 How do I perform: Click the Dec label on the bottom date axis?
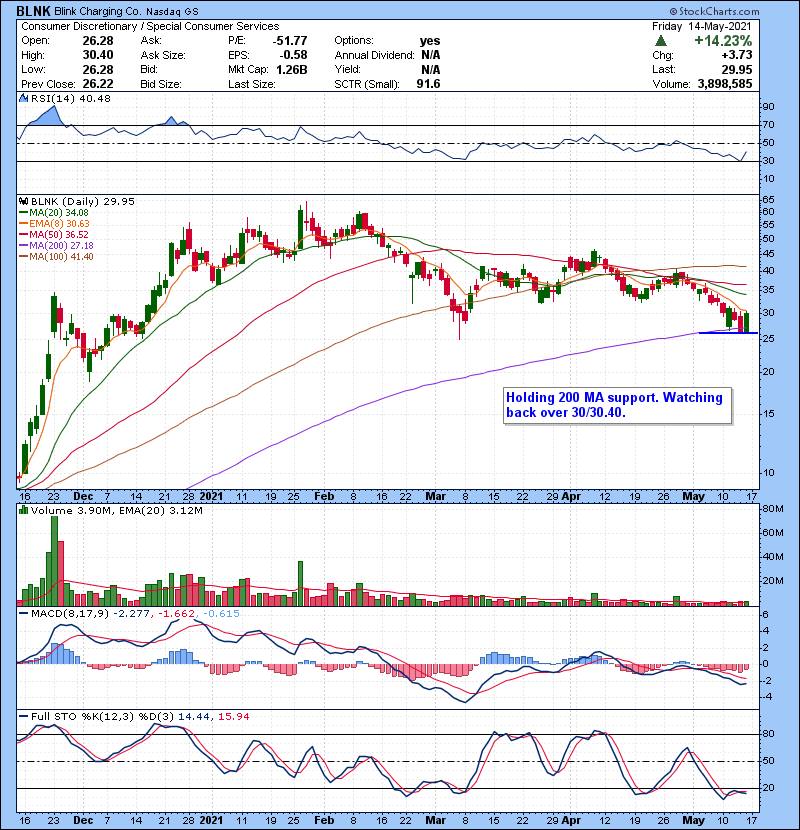tap(83, 820)
